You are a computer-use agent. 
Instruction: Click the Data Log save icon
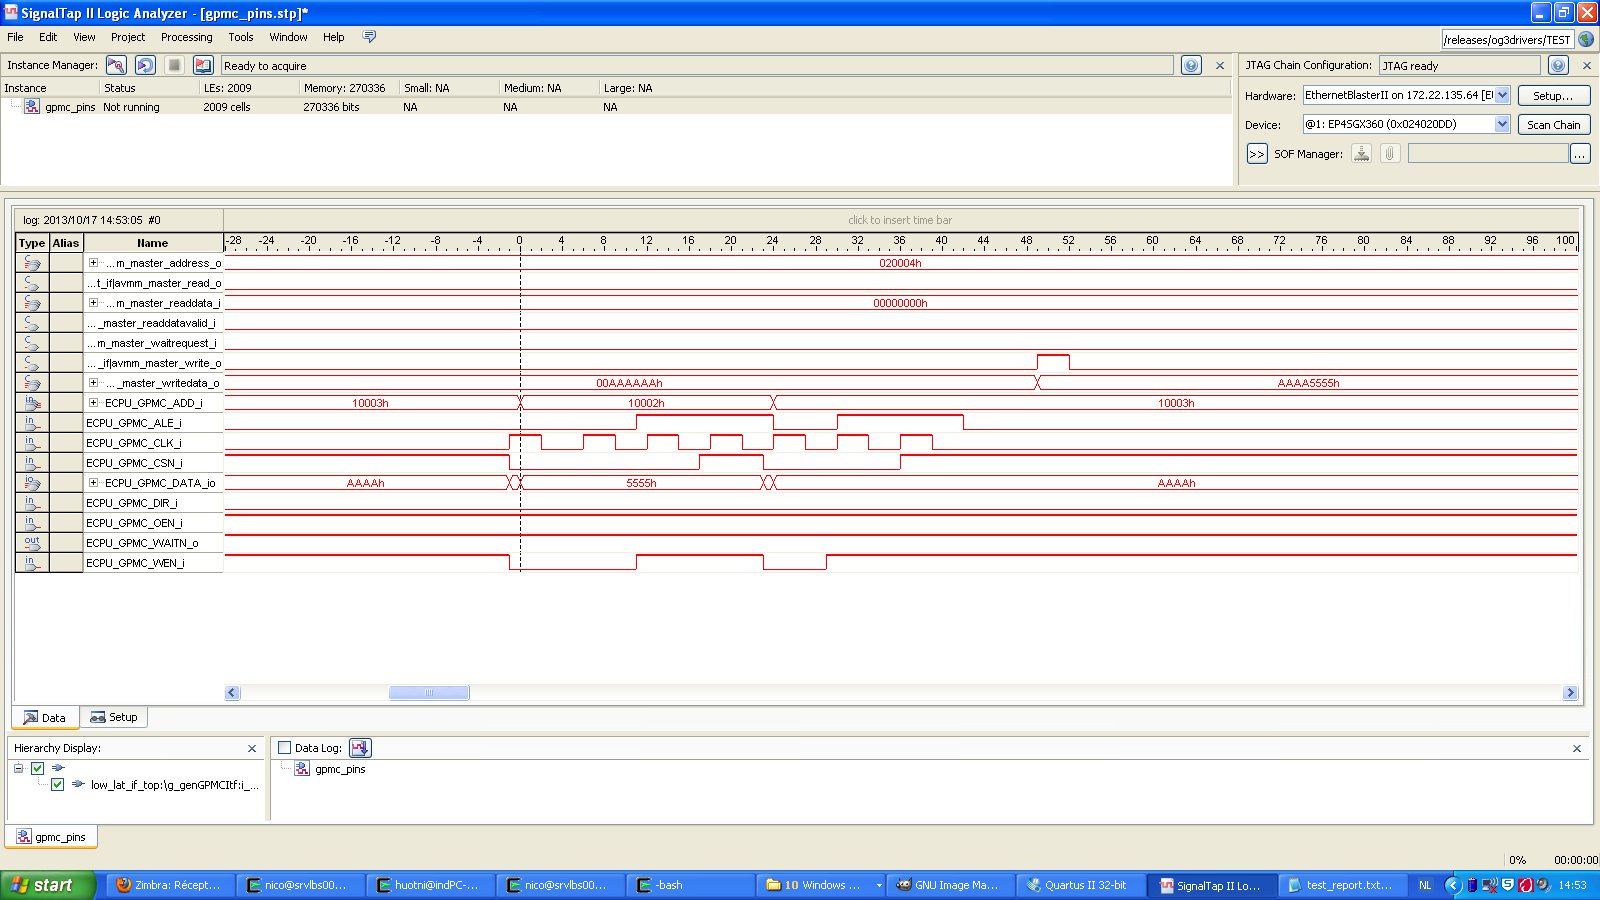point(360,748)
